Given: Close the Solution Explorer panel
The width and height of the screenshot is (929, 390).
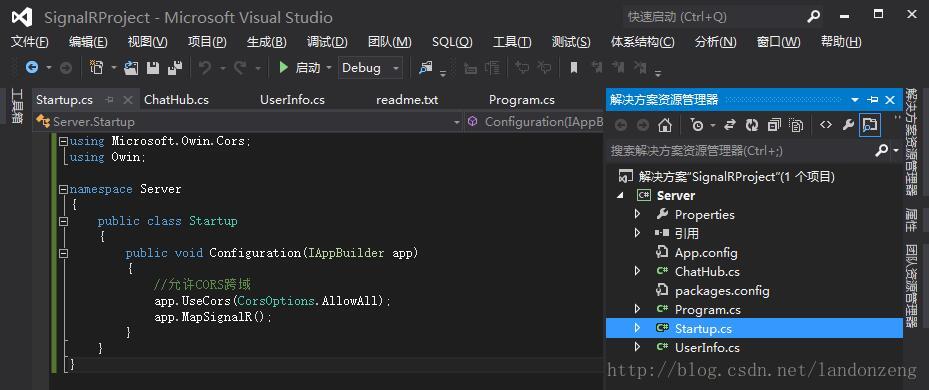Looking at the screenshot, I should [x=889, y=100].
